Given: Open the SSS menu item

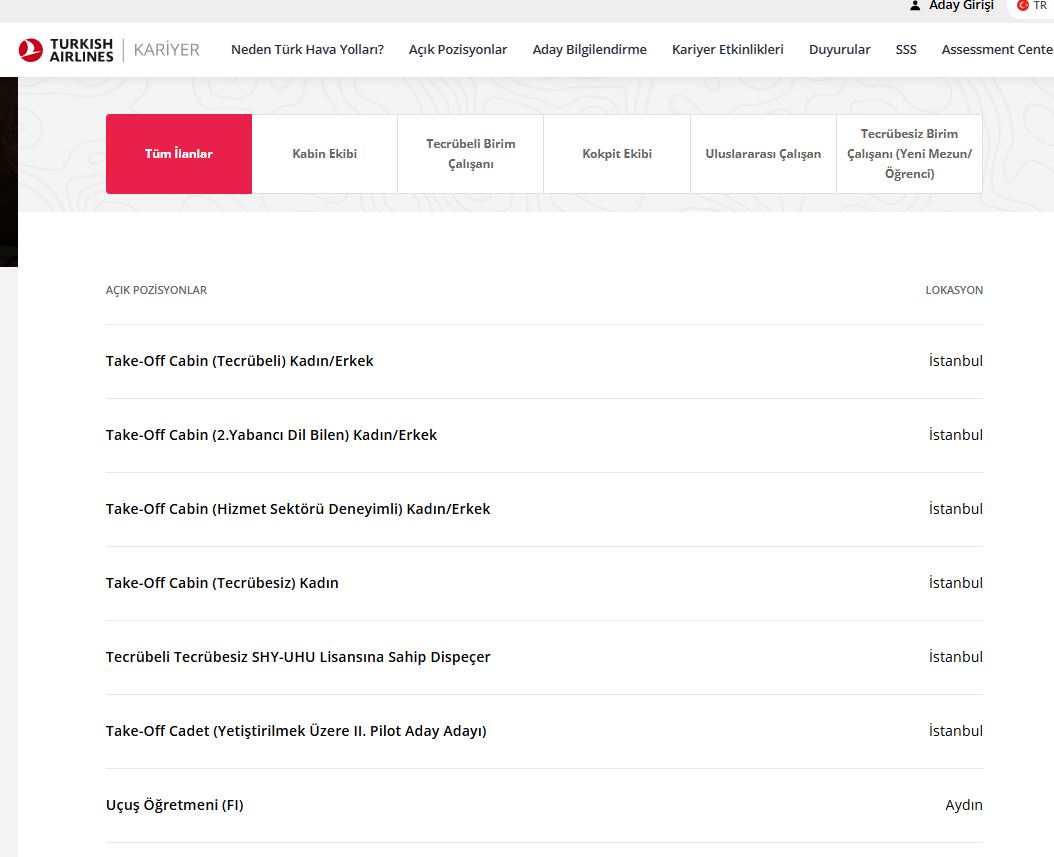Looking at the screenshot, I should 906,50.
